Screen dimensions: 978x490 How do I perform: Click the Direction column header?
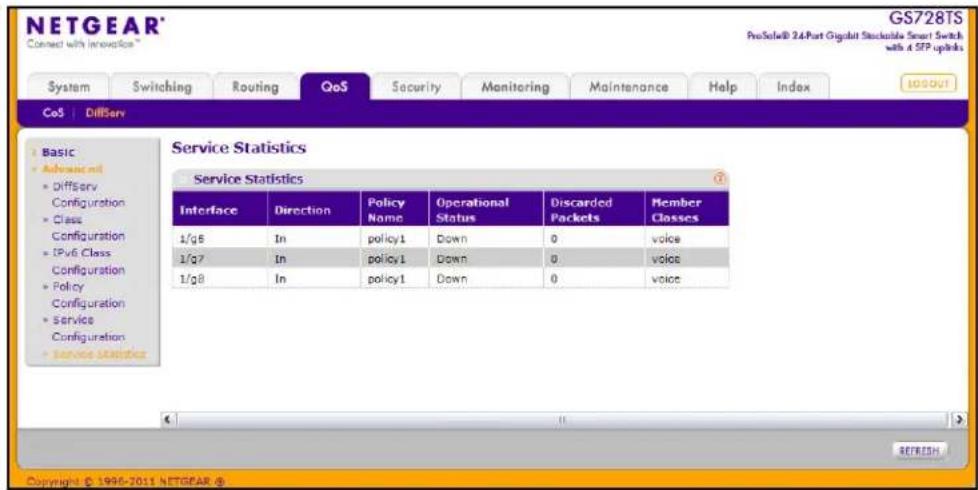point(314,210)
